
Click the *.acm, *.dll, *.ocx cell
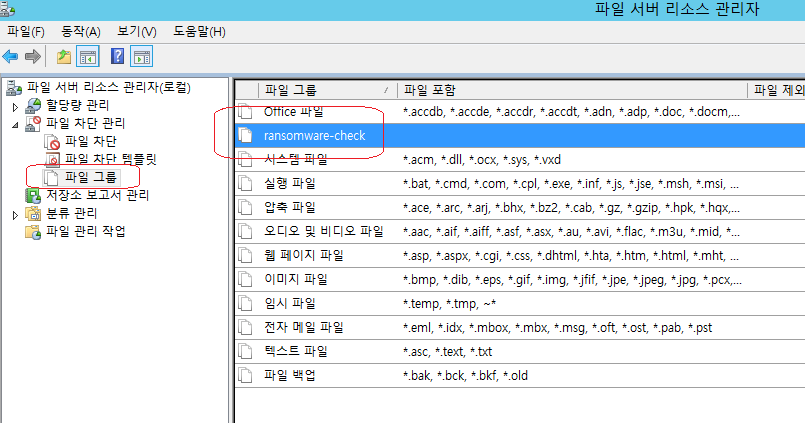[x=482, y=160]
